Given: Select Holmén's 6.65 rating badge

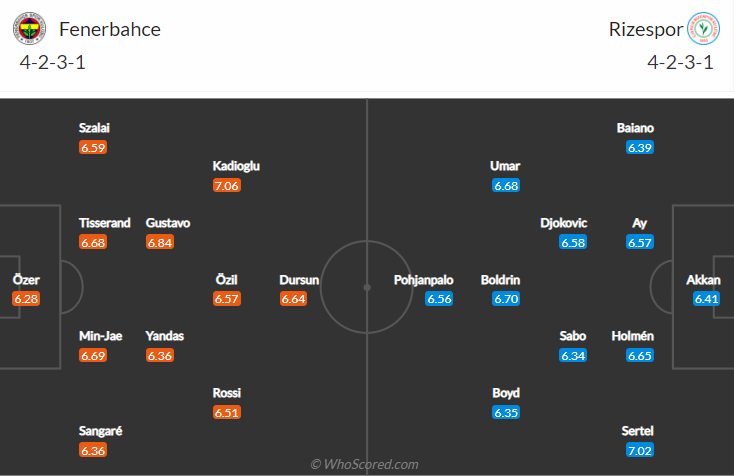Looking at the screenshot, I should tap(640, 355).
